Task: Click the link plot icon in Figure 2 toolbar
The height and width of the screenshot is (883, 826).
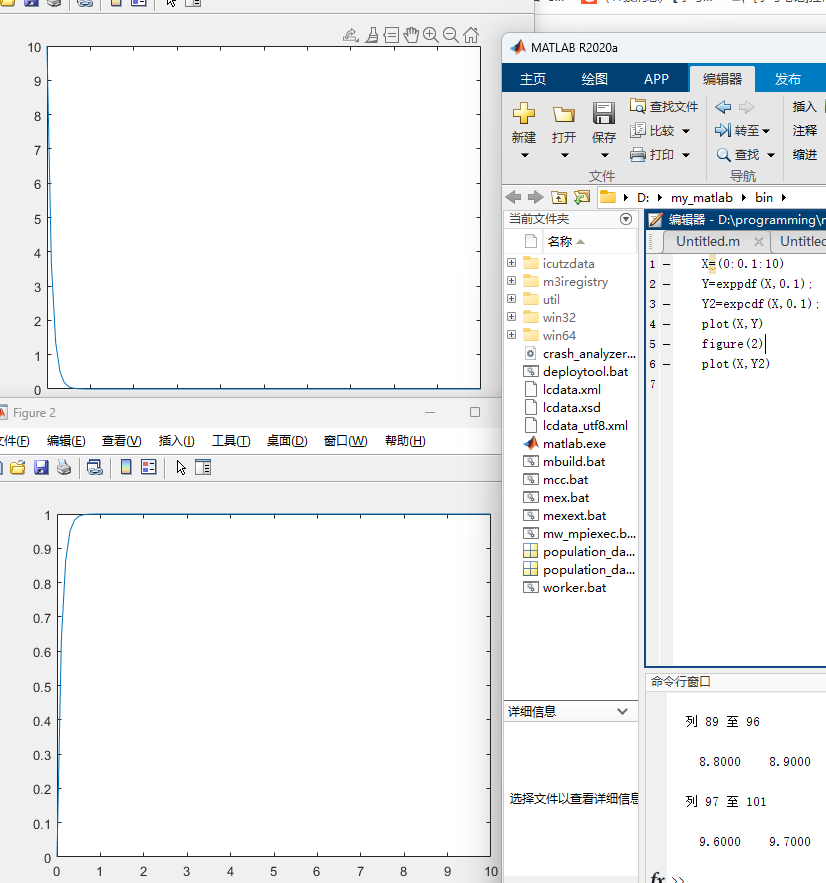Action: click(95, 467)
